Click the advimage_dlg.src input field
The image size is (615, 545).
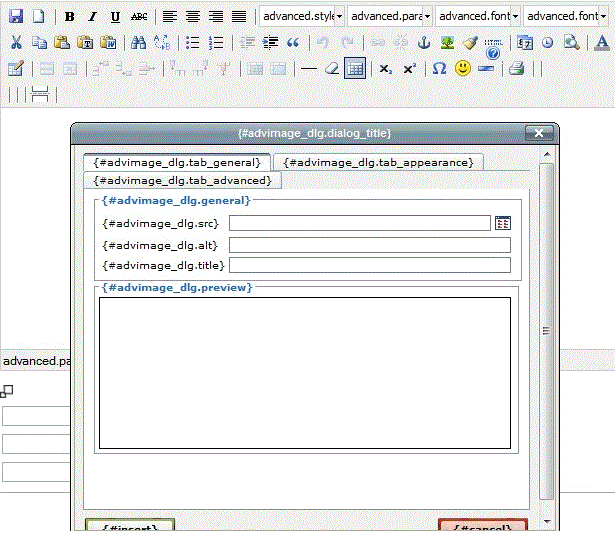pos(360,223)
